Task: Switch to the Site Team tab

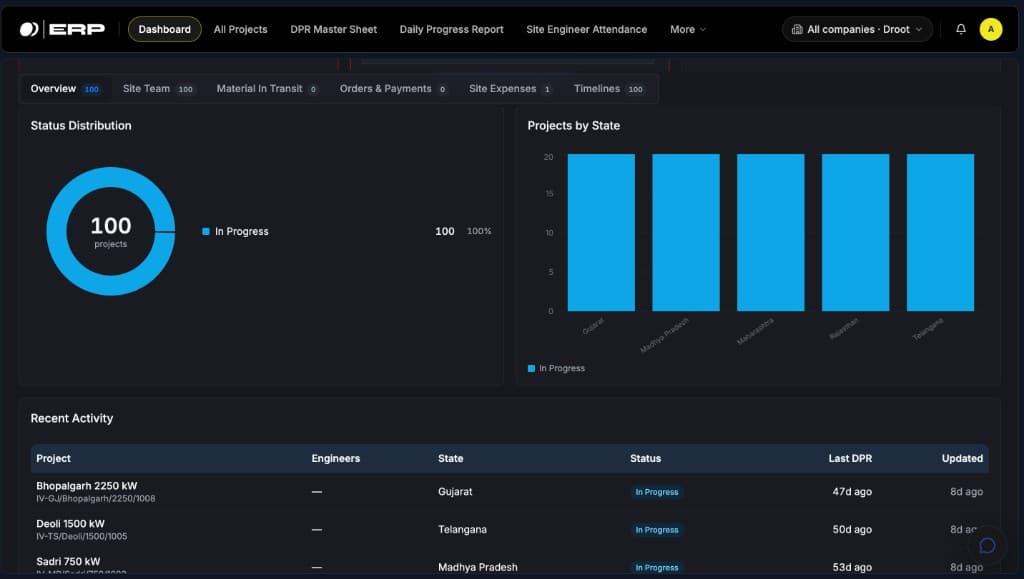Action: tap(158, 89)
